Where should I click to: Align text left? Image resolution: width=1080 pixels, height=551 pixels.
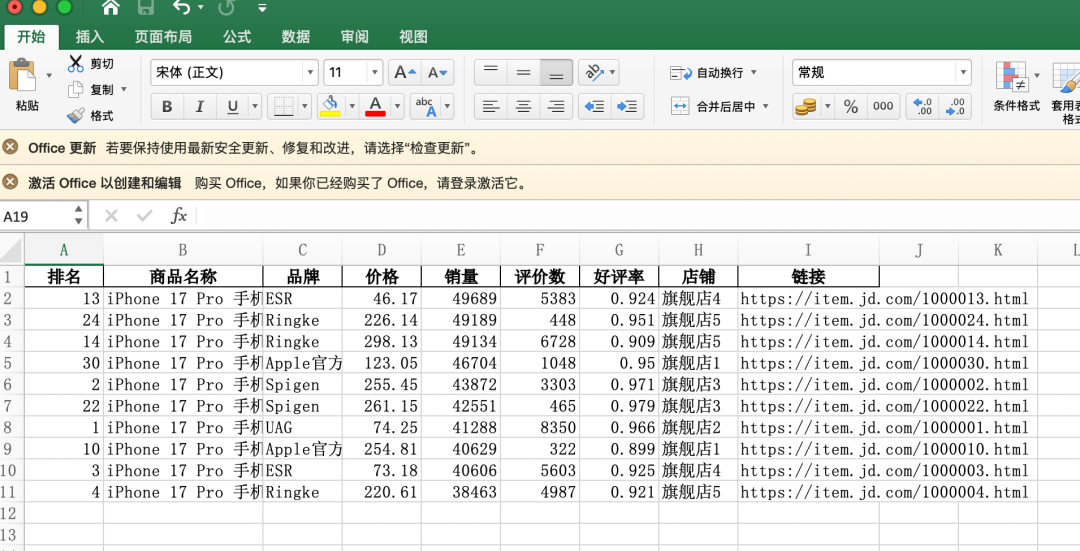[490, 106]
